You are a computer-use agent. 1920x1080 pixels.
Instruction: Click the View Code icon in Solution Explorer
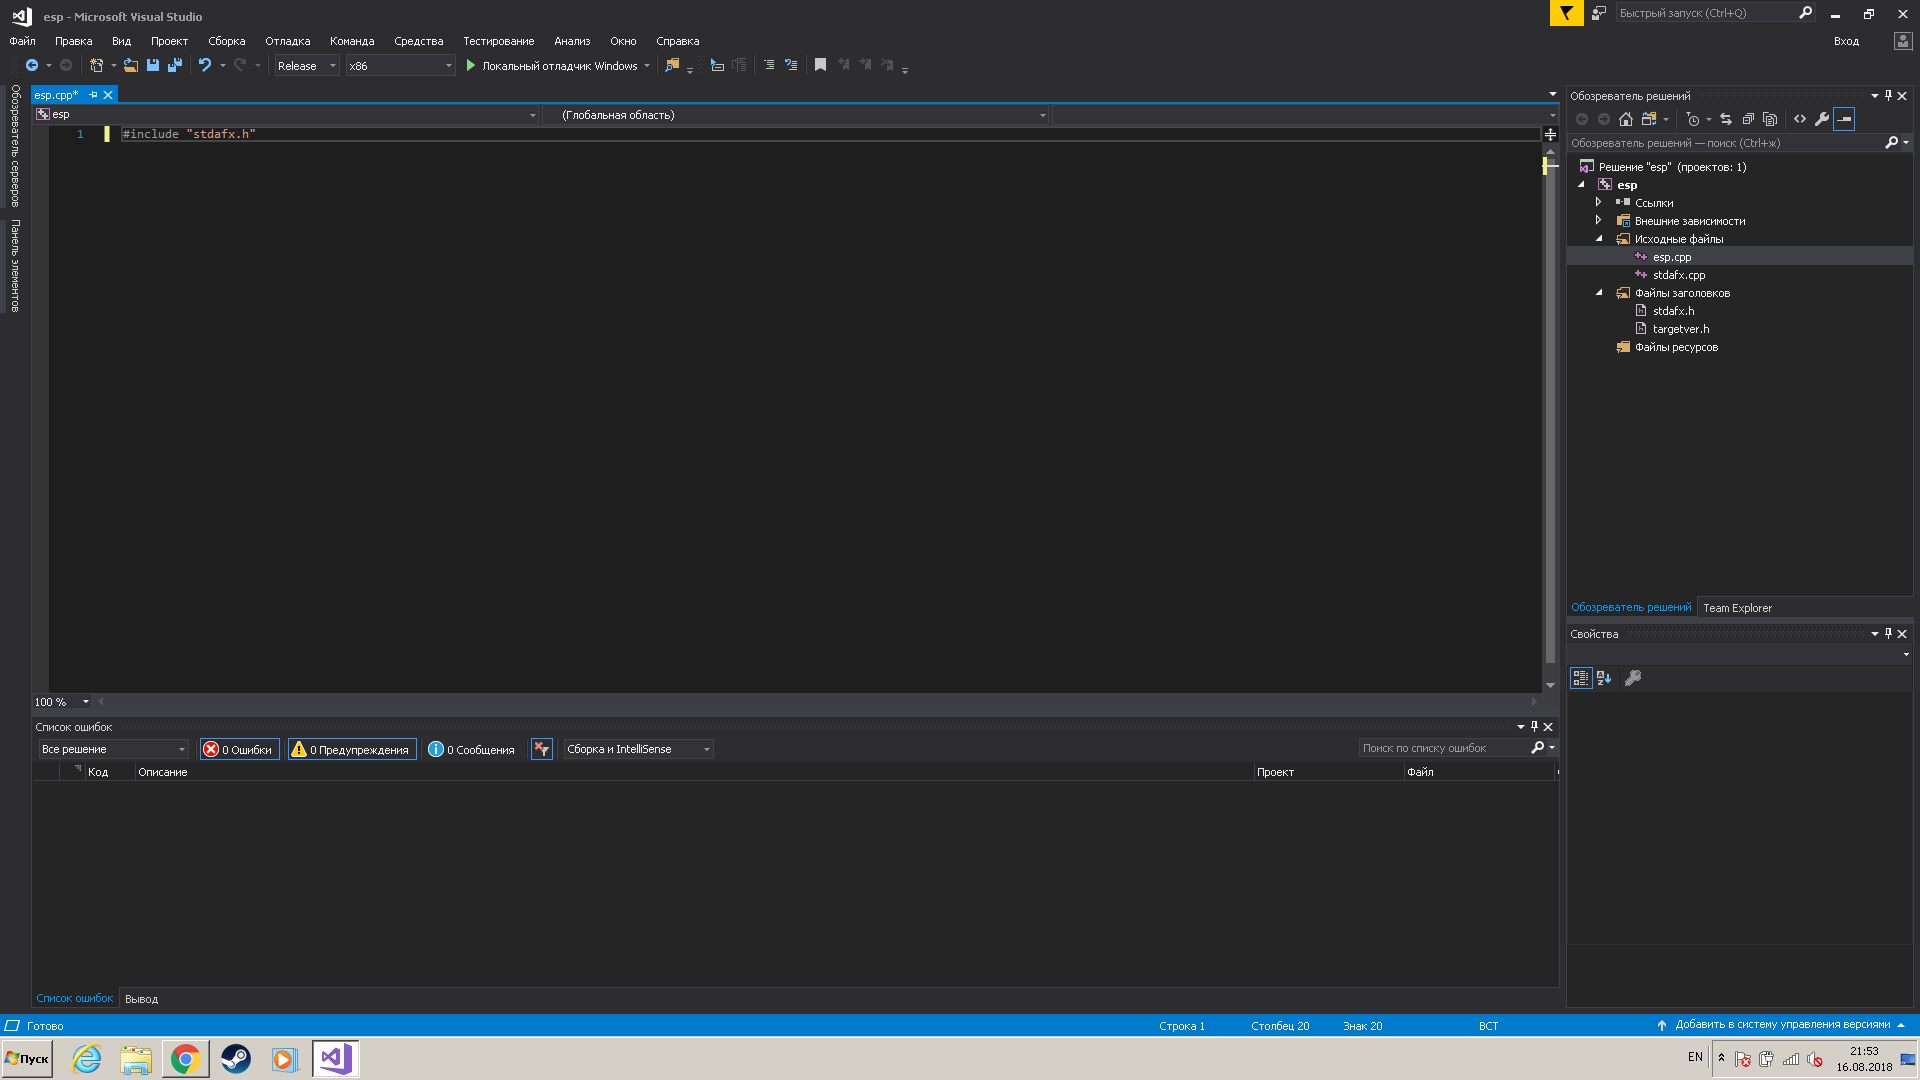pos(1800,119)
